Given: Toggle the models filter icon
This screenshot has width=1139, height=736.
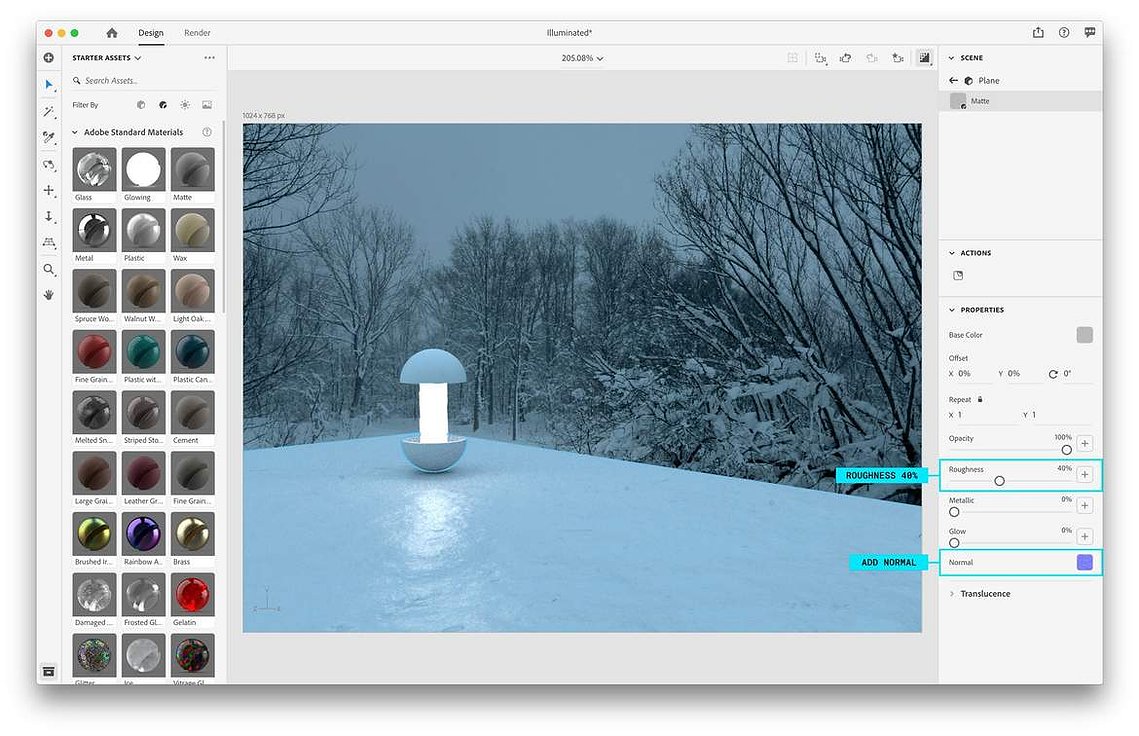Looking at the screenshot, I should coord(141,105).
